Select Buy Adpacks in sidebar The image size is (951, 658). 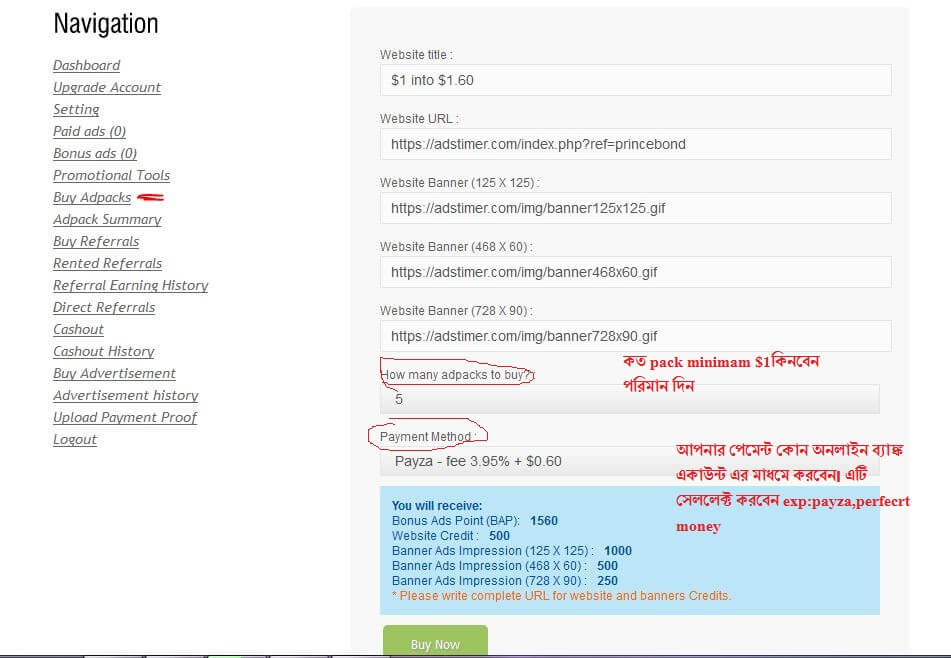click(92, 197)
